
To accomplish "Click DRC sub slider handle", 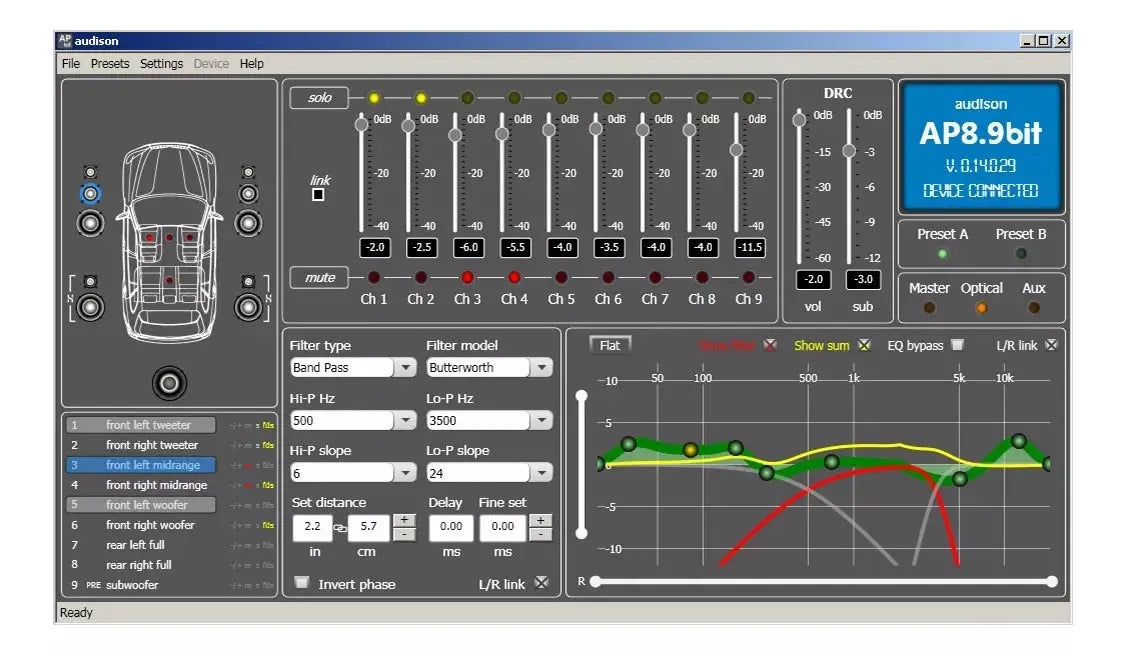I will (x=849, y=151).
